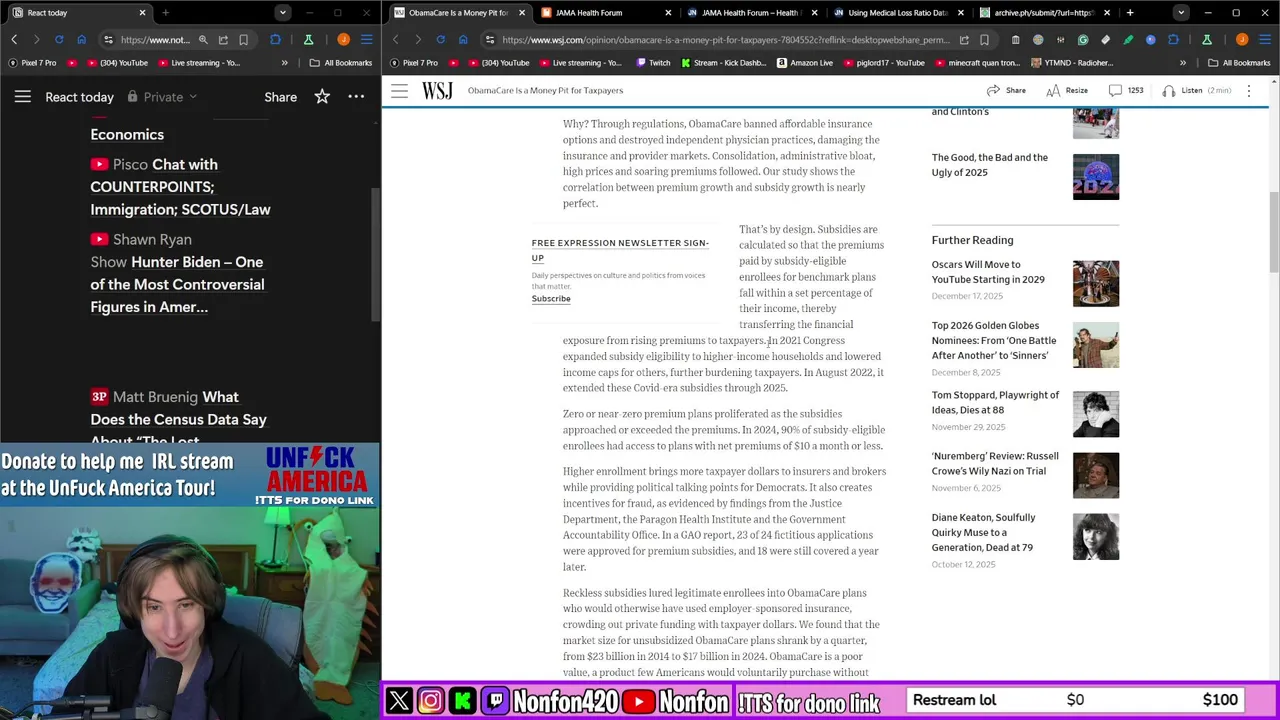The width and height of the screenshot is (1280, 720).
Task: Open the Notion sidebar hamburger menu
Action: point(23,97)
